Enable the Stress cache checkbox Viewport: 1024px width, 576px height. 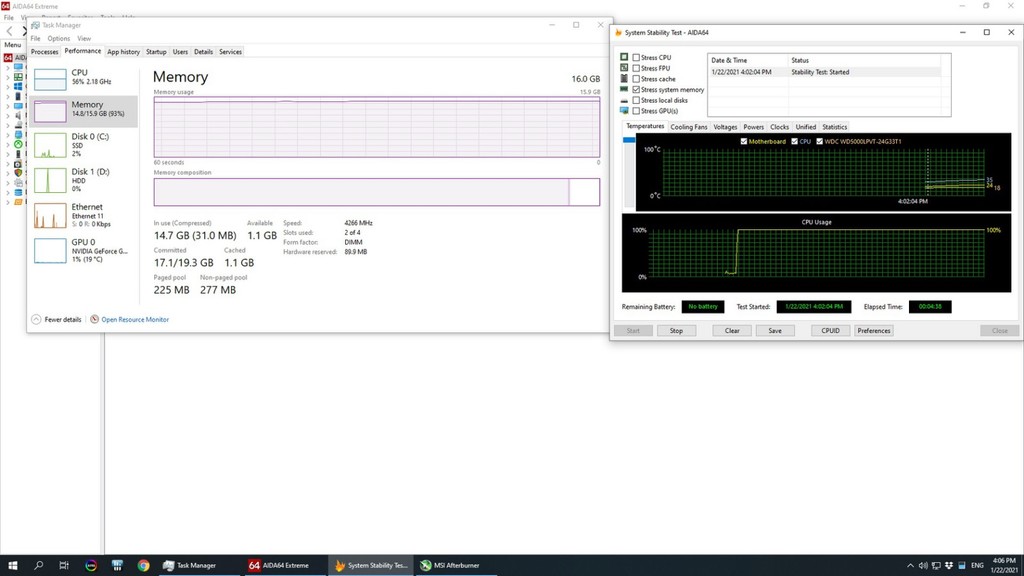point(636,79)
